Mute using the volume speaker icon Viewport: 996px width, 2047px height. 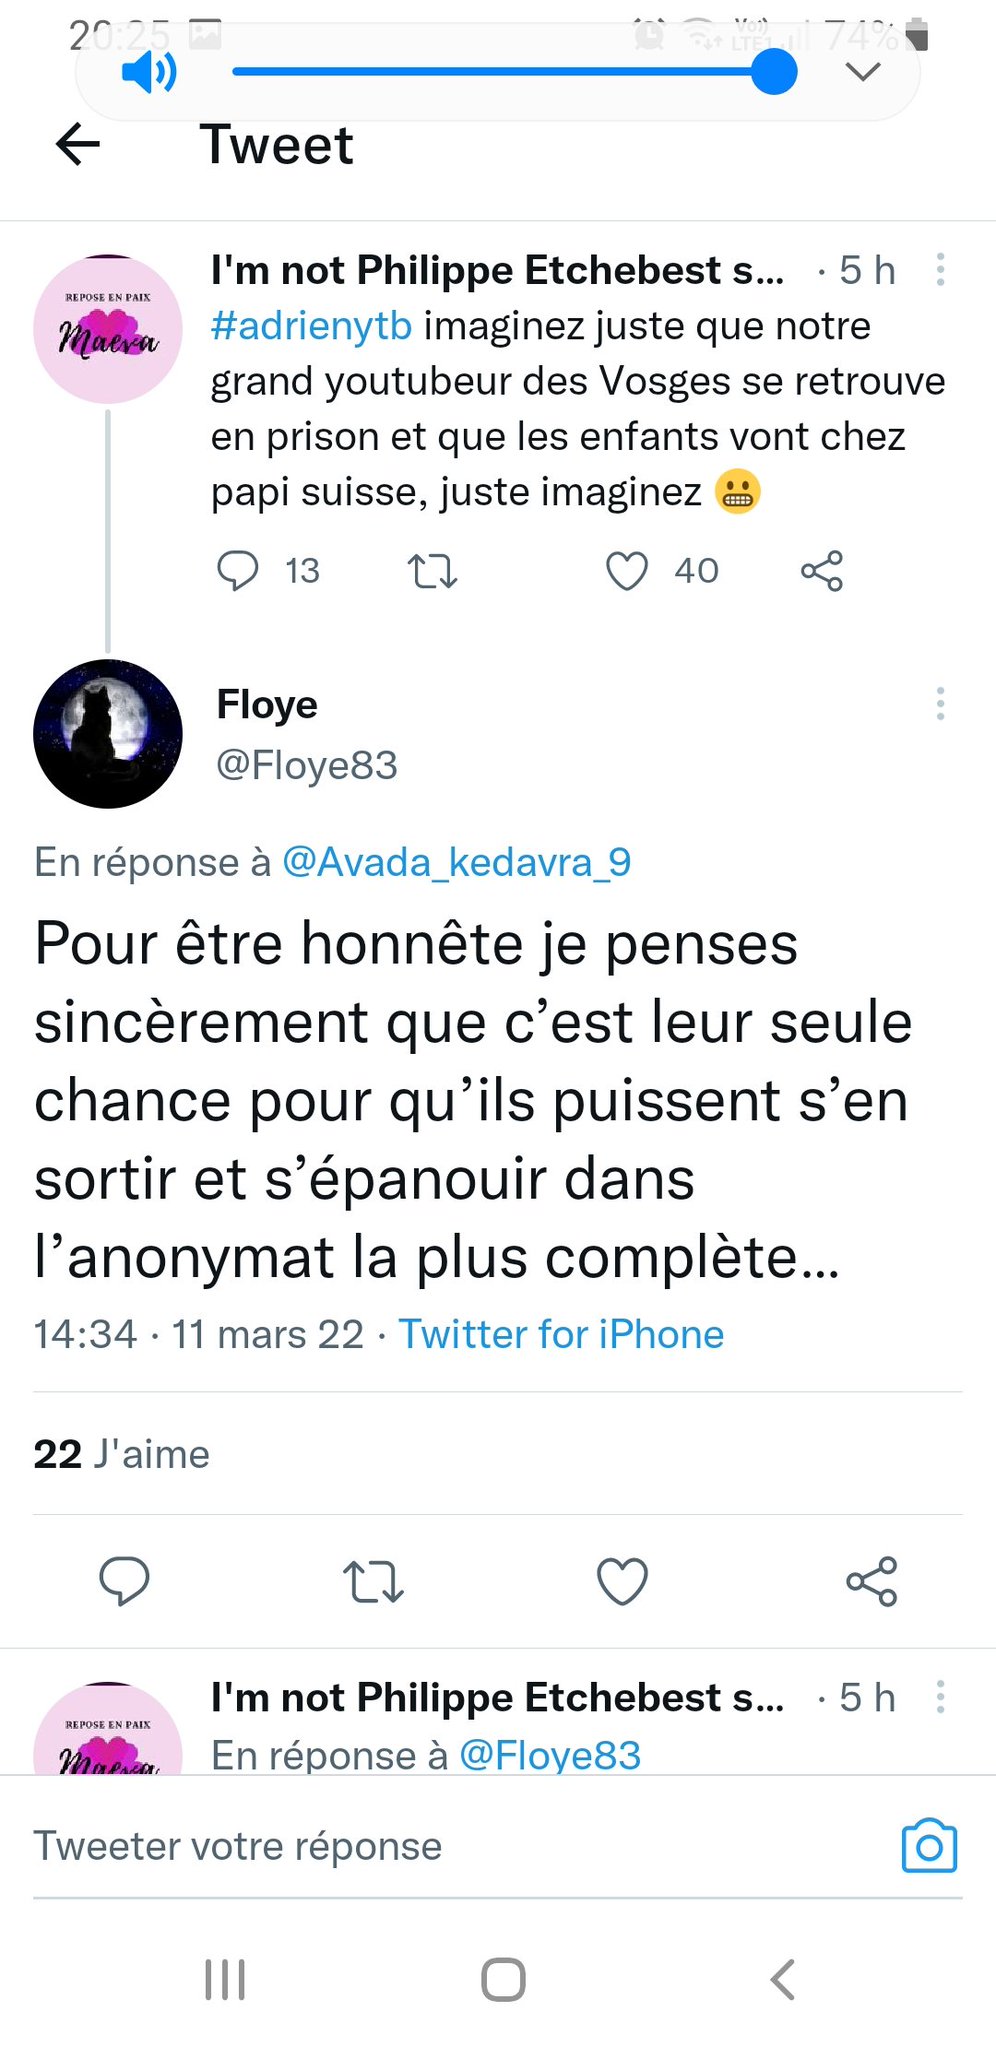148,73
